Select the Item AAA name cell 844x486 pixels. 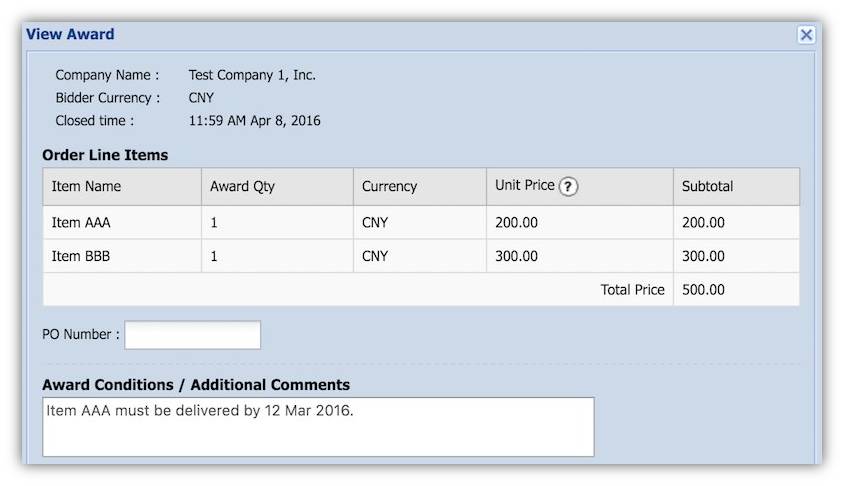tap(81, 223)
